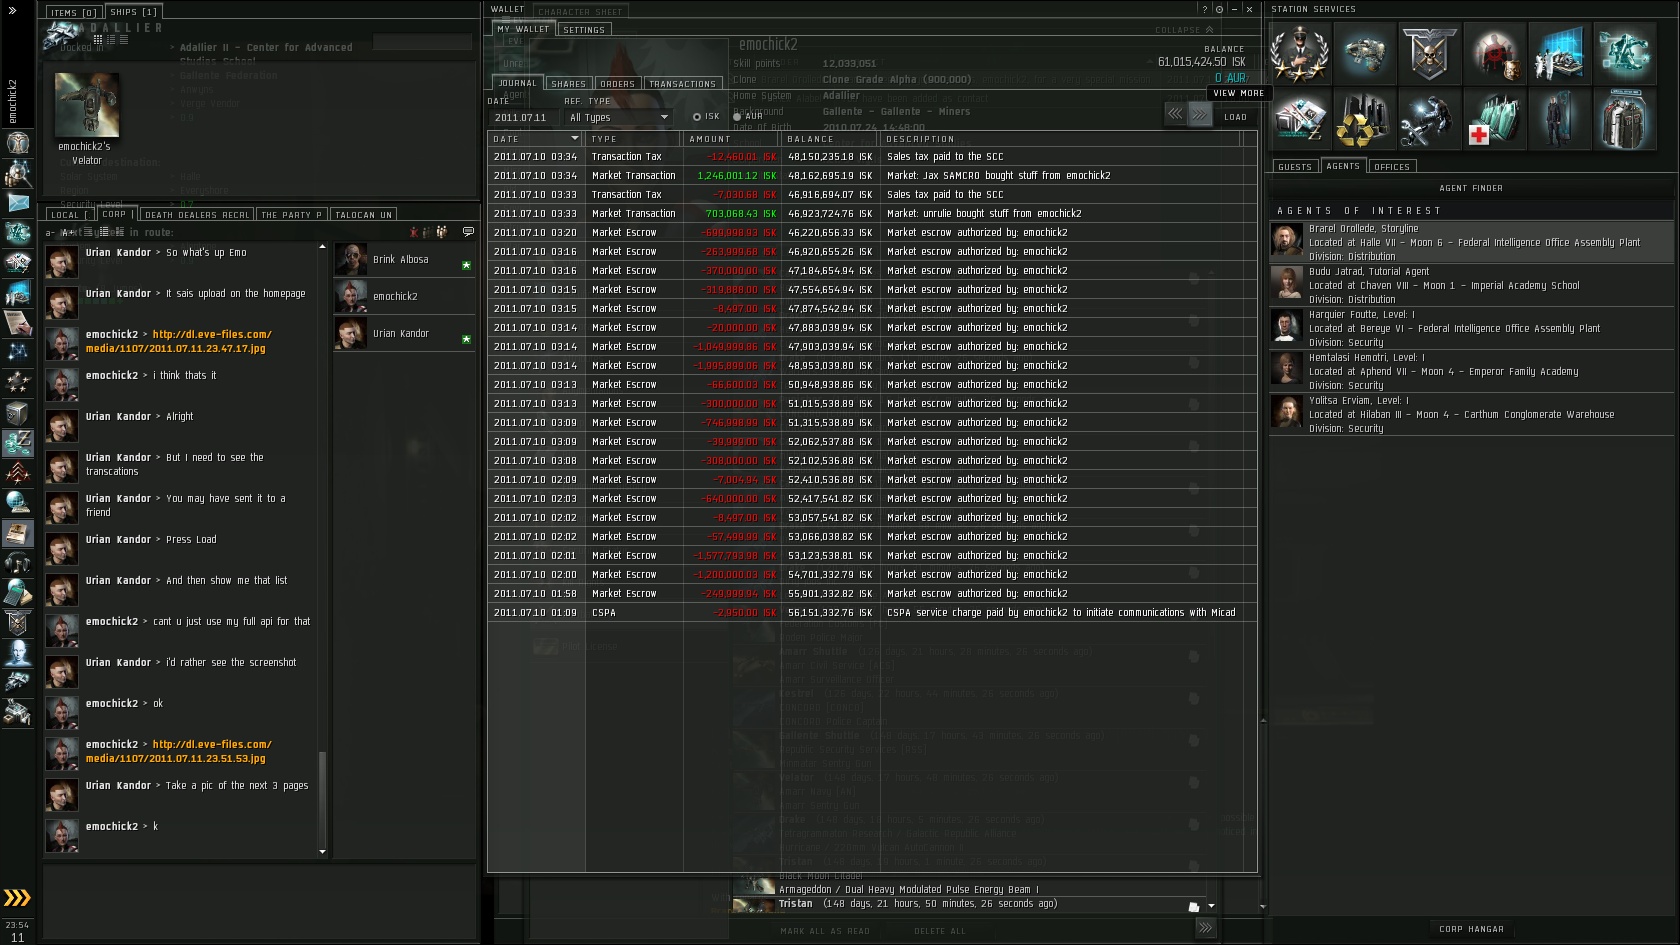Open the dropdown arrow beside the Tristan row
The width and height of the screenshot is (1680, 945).
[x=1211, y=906]
